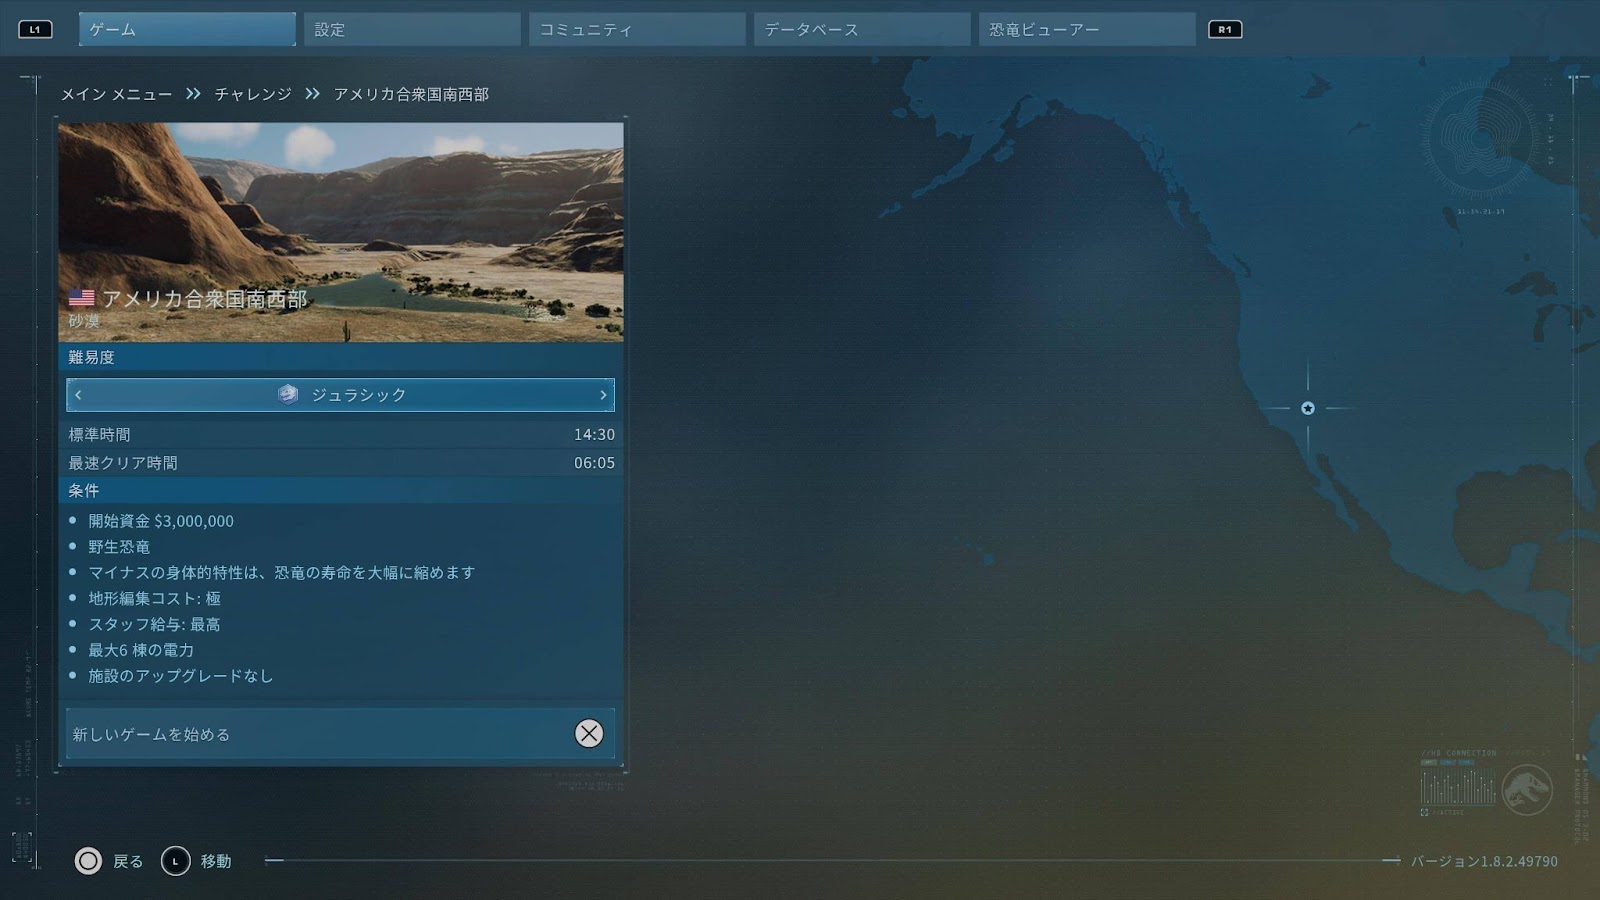Click the circle 戻る button icon
Screen dimensions: 1600x900
tap(88, 861)
